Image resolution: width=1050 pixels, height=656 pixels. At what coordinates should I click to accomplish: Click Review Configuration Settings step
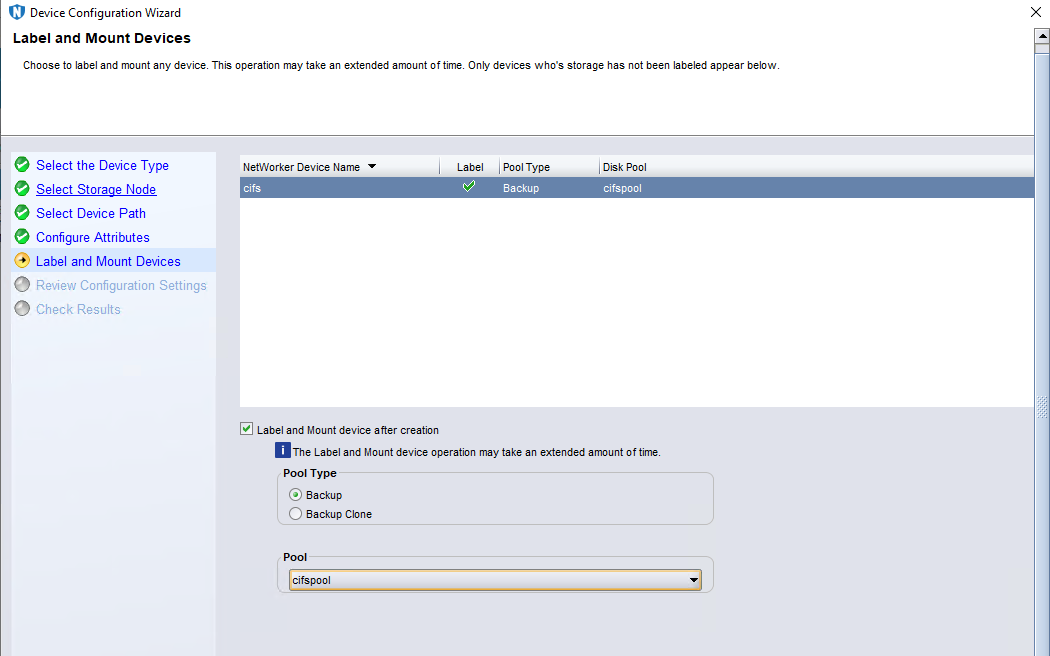(x=121, y=286)
